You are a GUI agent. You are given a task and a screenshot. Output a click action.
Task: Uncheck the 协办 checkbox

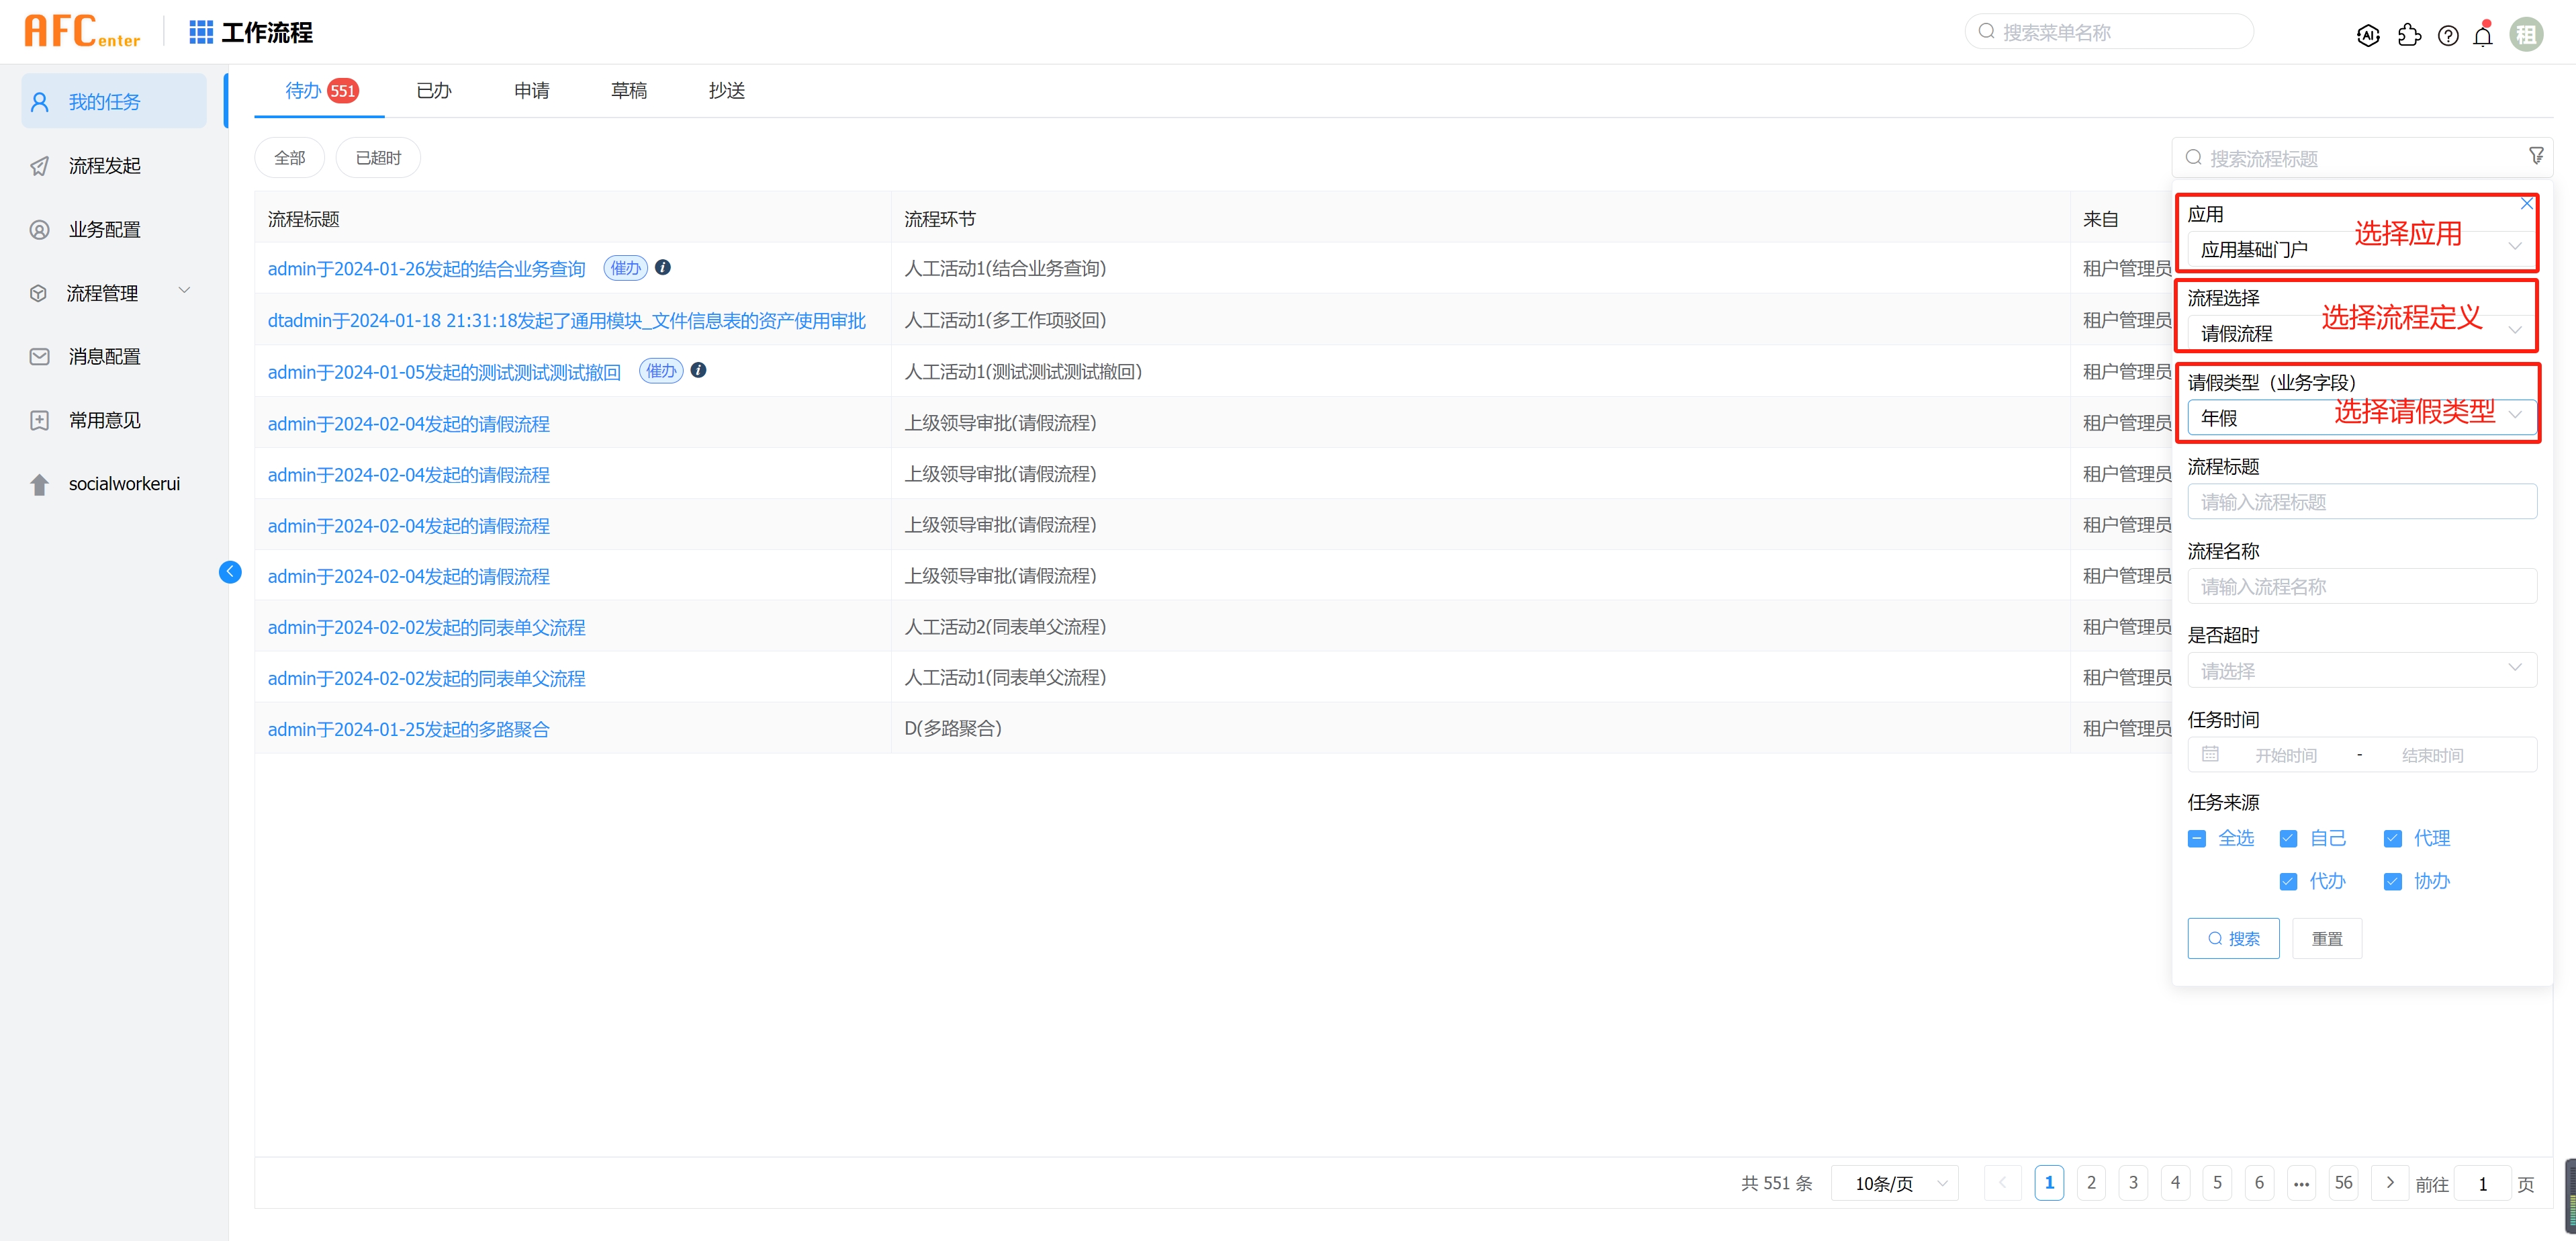tap(2392, 881)
